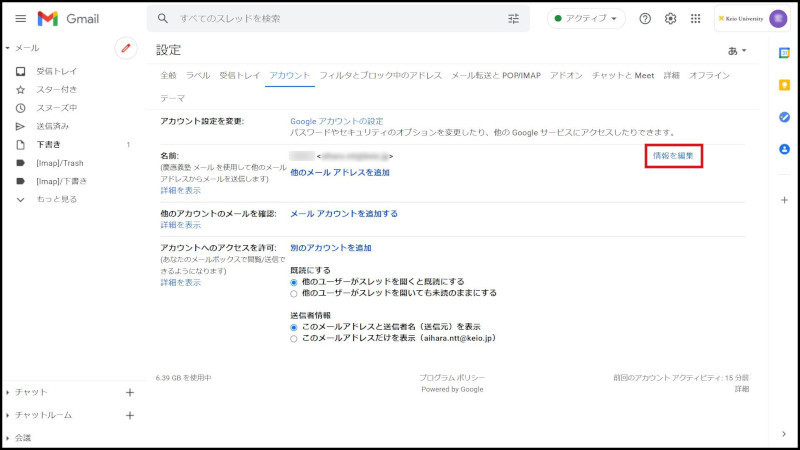Open the input language あ dropdown
800x450 pixels.
735,50
